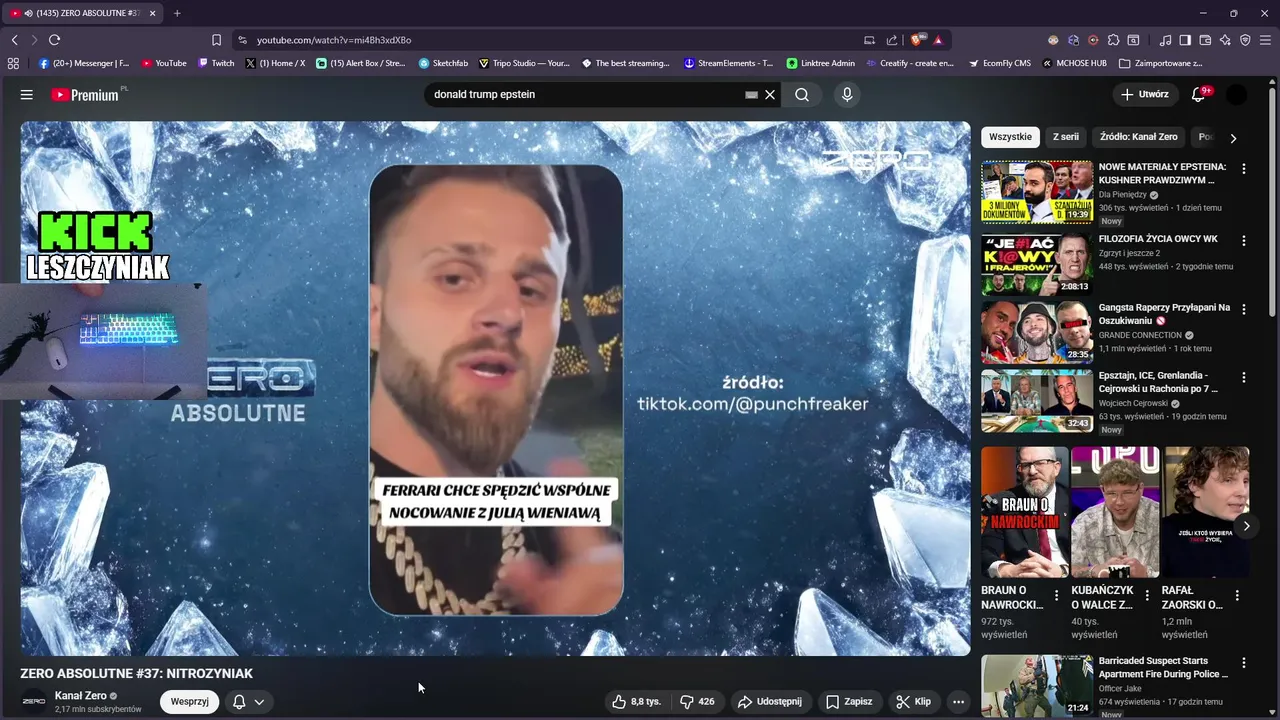This screenshot has width=1280, height=720.
Task: Open the Brave Wallet icon
Action: coord(1205,40)
